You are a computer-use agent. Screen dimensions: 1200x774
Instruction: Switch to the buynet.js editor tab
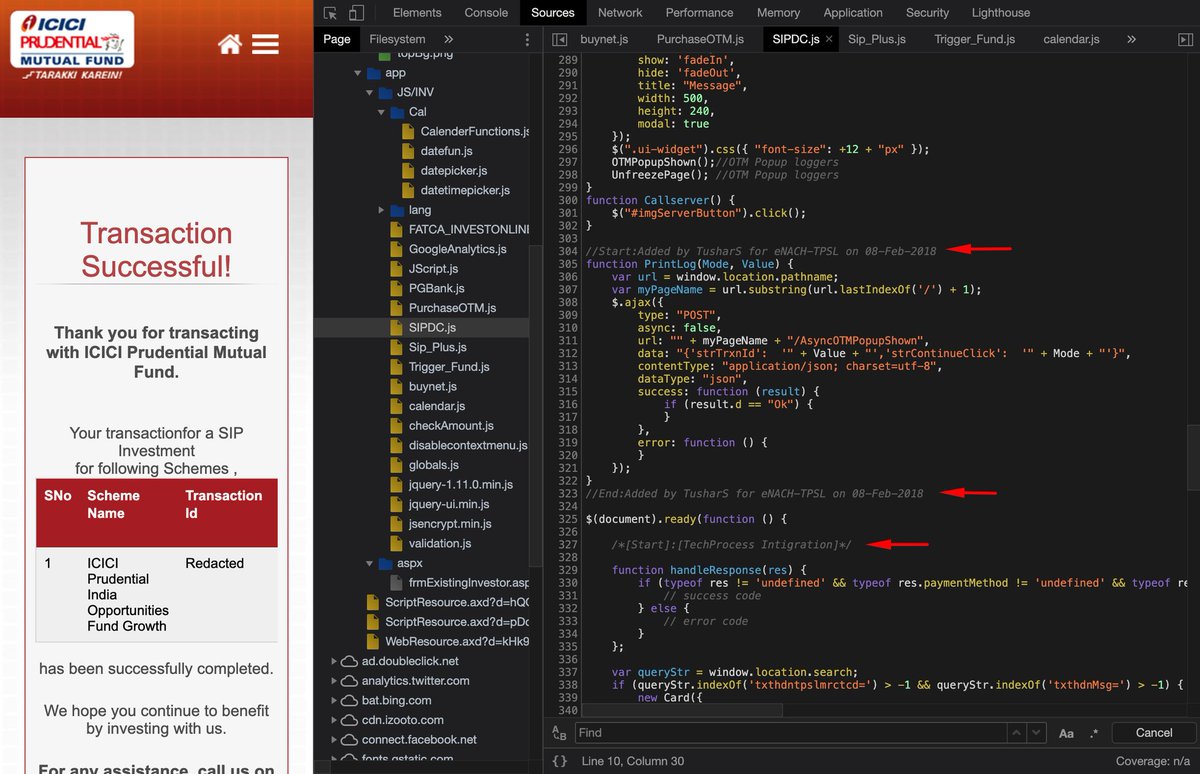click(x=603, y=39)
